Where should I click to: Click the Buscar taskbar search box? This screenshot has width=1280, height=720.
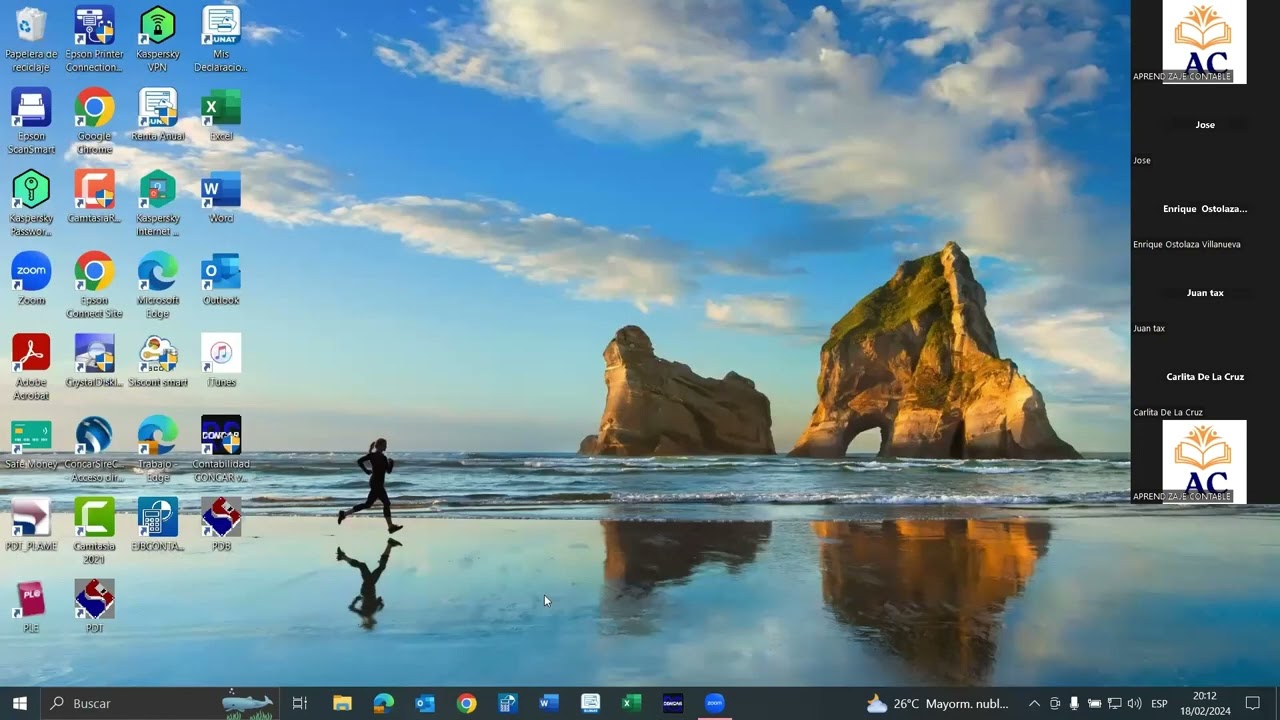tap(160, 703)
